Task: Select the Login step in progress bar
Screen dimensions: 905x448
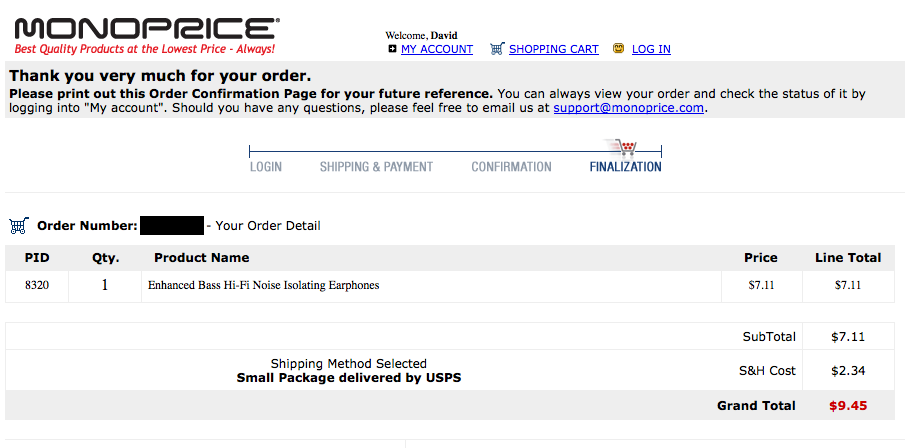Action: click(x=266, y=167)
